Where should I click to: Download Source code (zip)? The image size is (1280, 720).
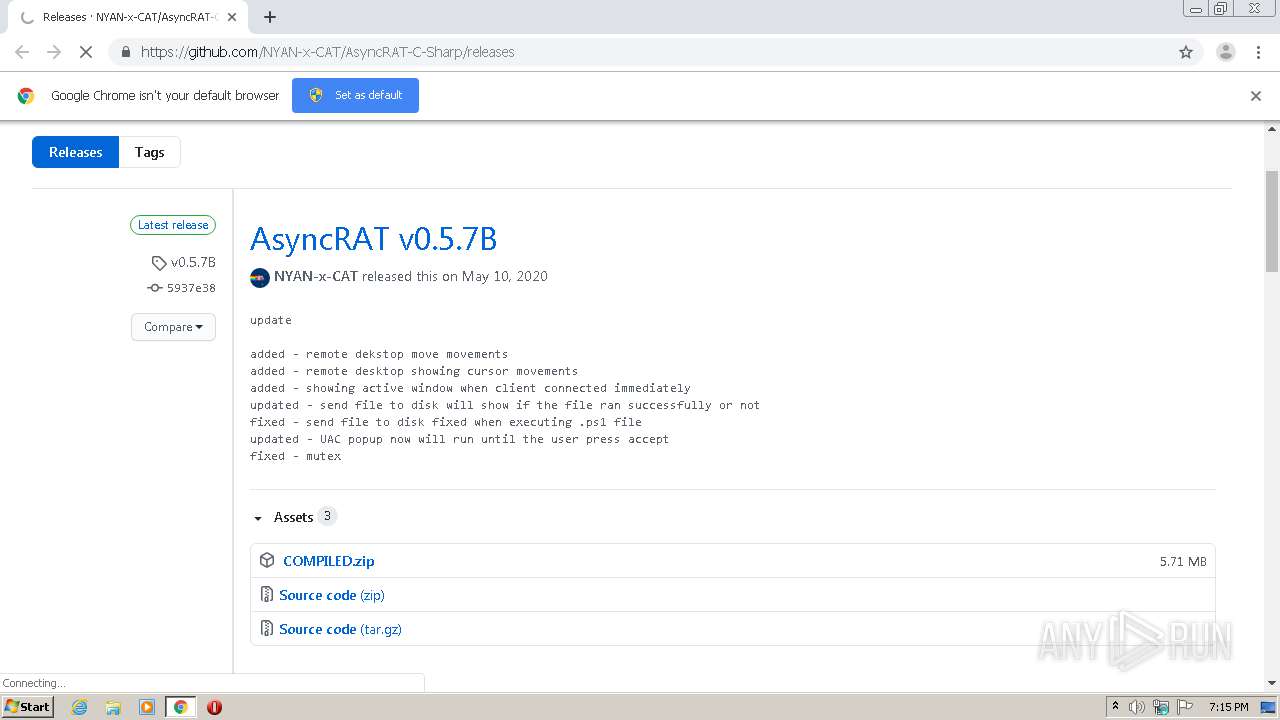332,595
